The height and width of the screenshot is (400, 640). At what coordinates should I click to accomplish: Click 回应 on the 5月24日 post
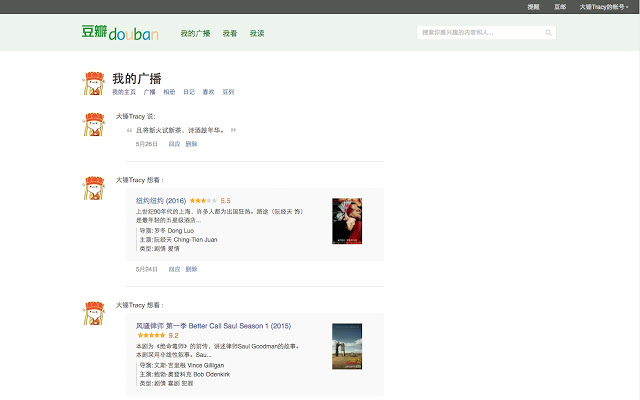tap(174, 269)
